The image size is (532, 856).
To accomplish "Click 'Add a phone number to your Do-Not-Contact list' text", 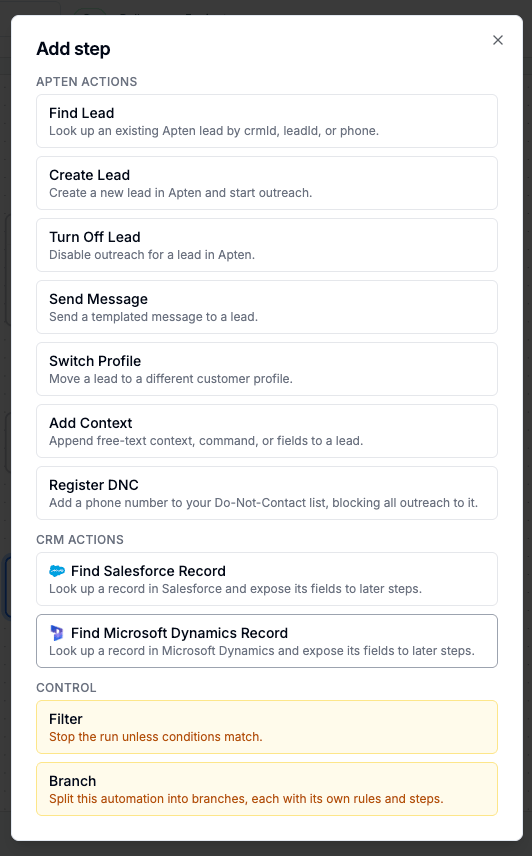I will pyautogui.click(x=263, y=503).
